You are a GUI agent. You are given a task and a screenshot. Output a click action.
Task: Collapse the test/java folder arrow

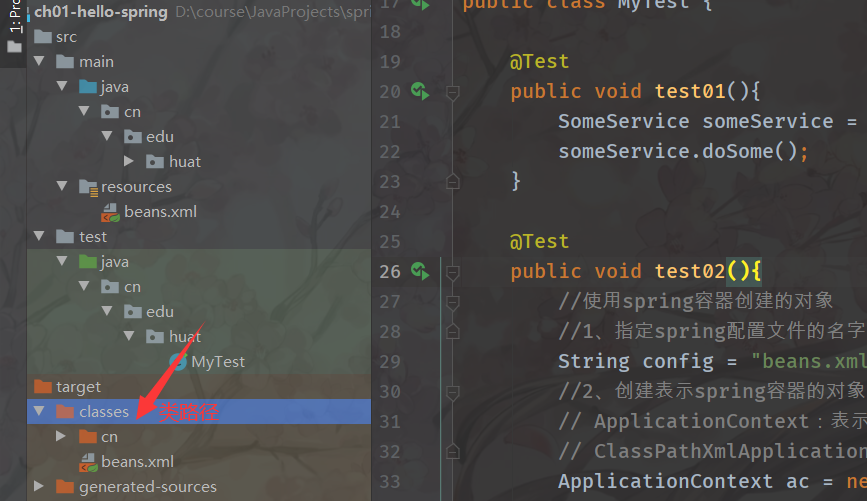(62, 261)
